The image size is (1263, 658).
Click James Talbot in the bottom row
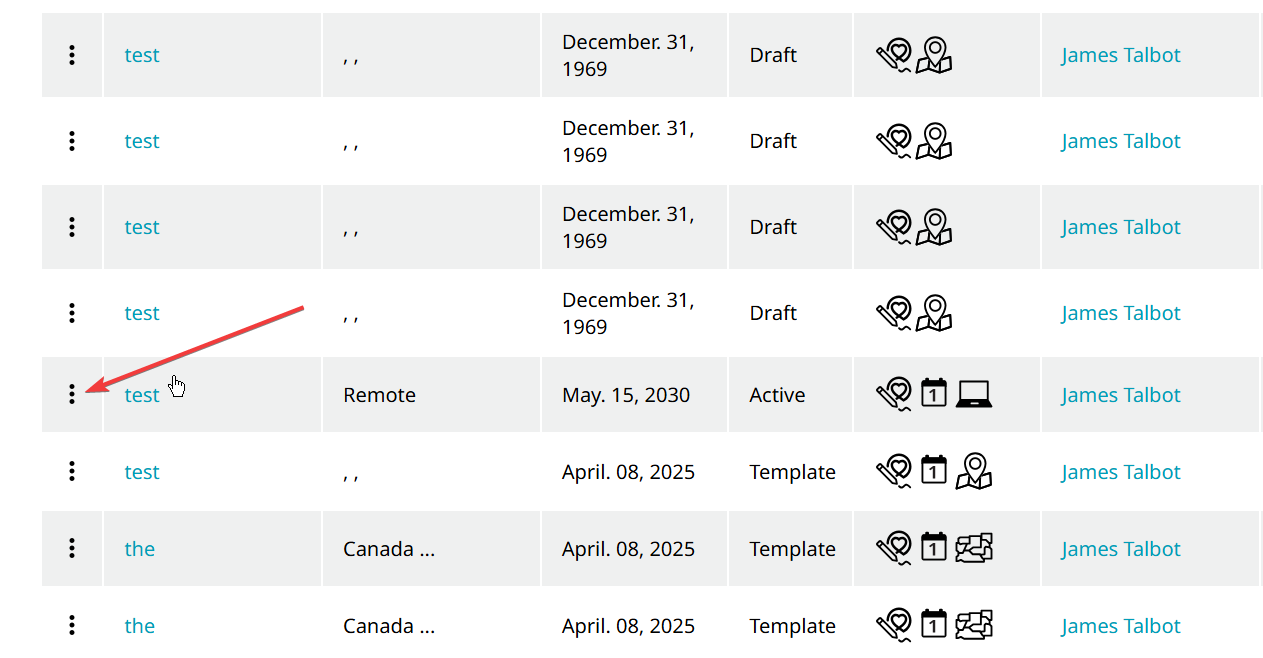click(x=1120, y=626)
